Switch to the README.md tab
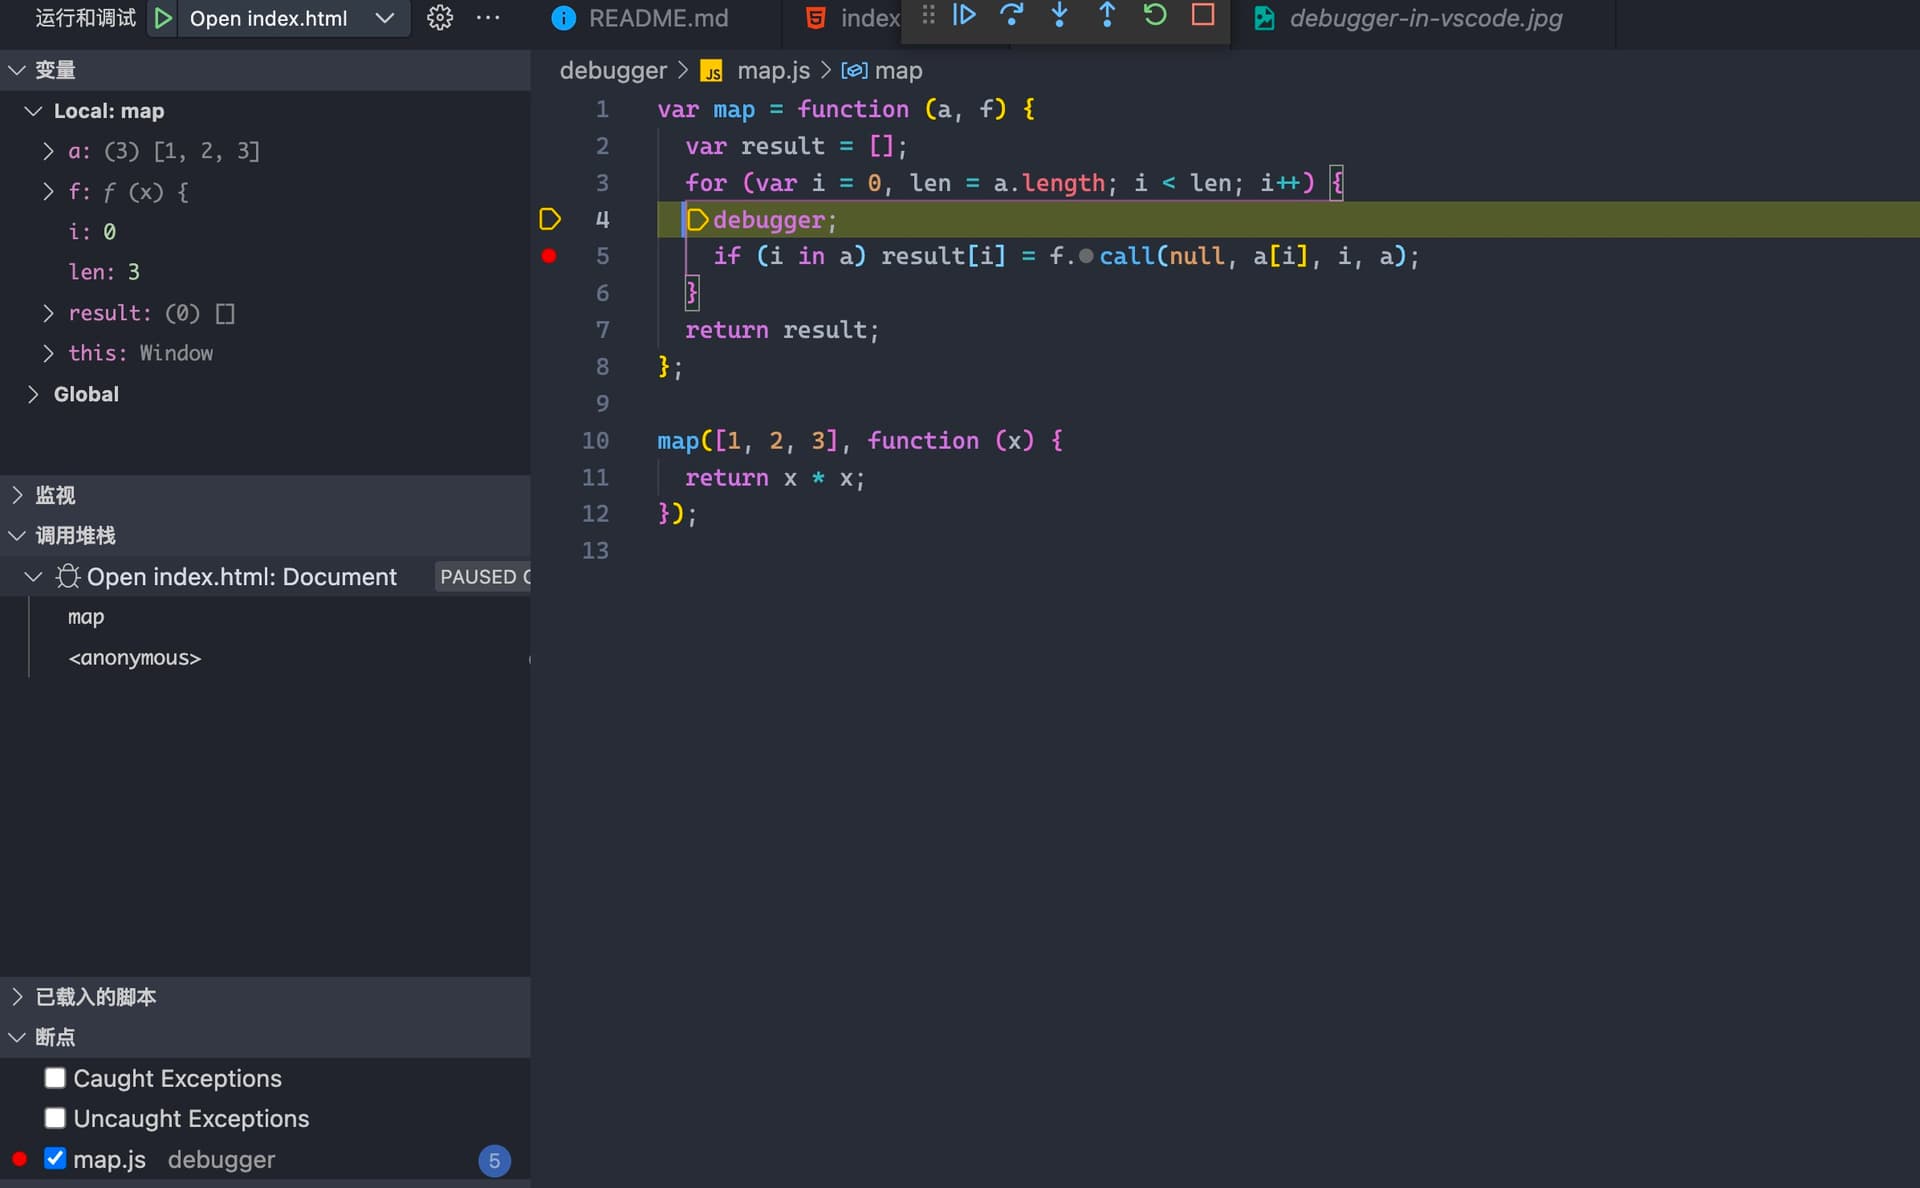Viewport: 1920px width, 1188px height. tap(657, 17)
